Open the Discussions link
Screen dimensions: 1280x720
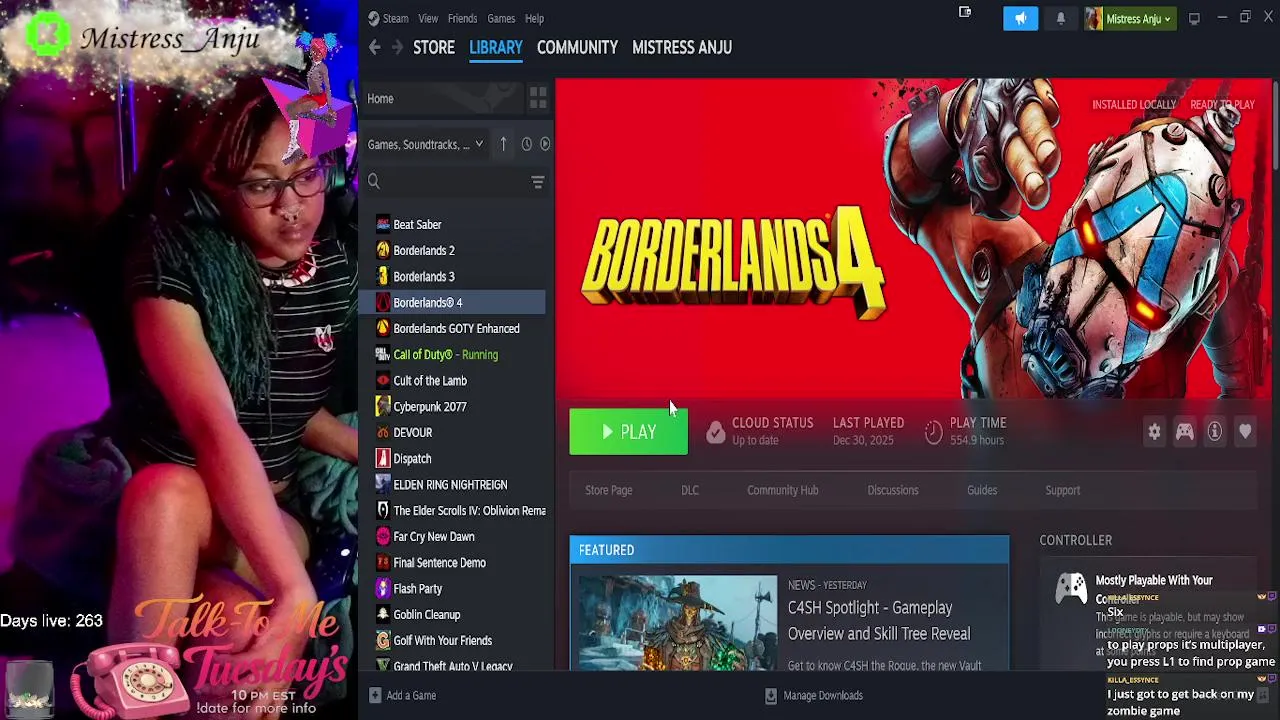tap(893, 490)
